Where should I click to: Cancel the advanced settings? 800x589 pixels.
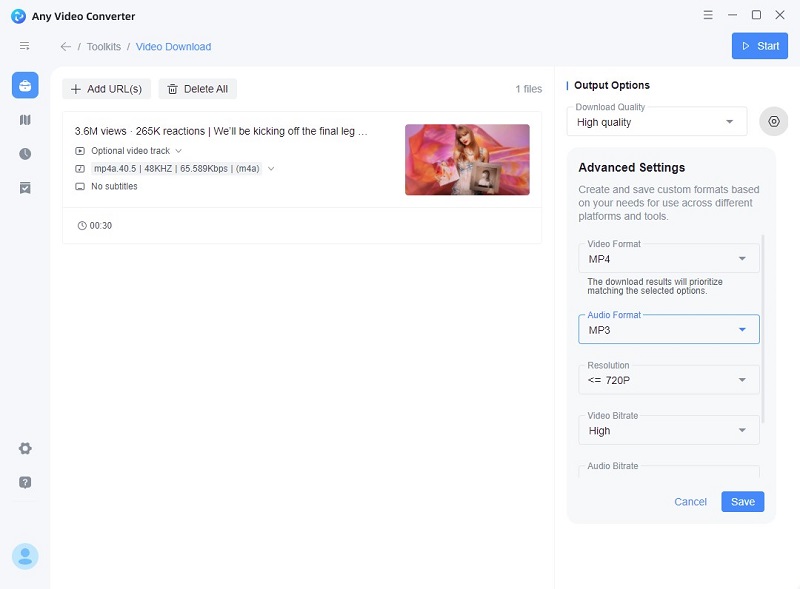point(690,502)
